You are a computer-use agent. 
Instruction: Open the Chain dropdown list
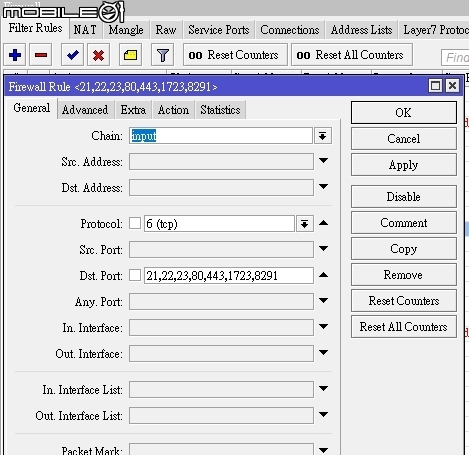click(x=322, y=136)
